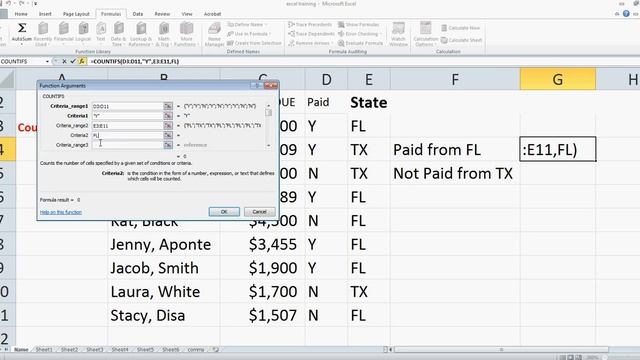Screen dimensions: 640x360
Task: Open the Logical functions library
Action: [x=83, y=33]
